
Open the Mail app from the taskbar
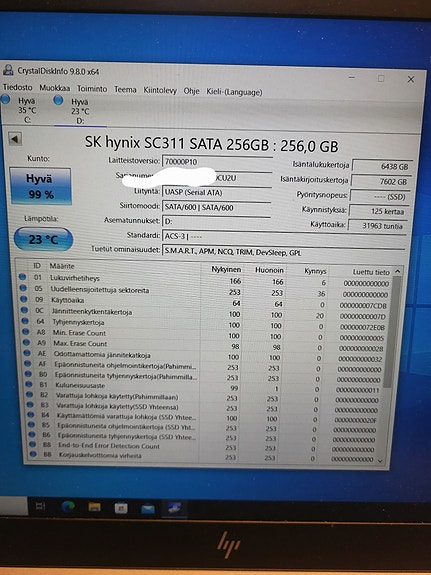pyautogui.click(x=148, y=509)
